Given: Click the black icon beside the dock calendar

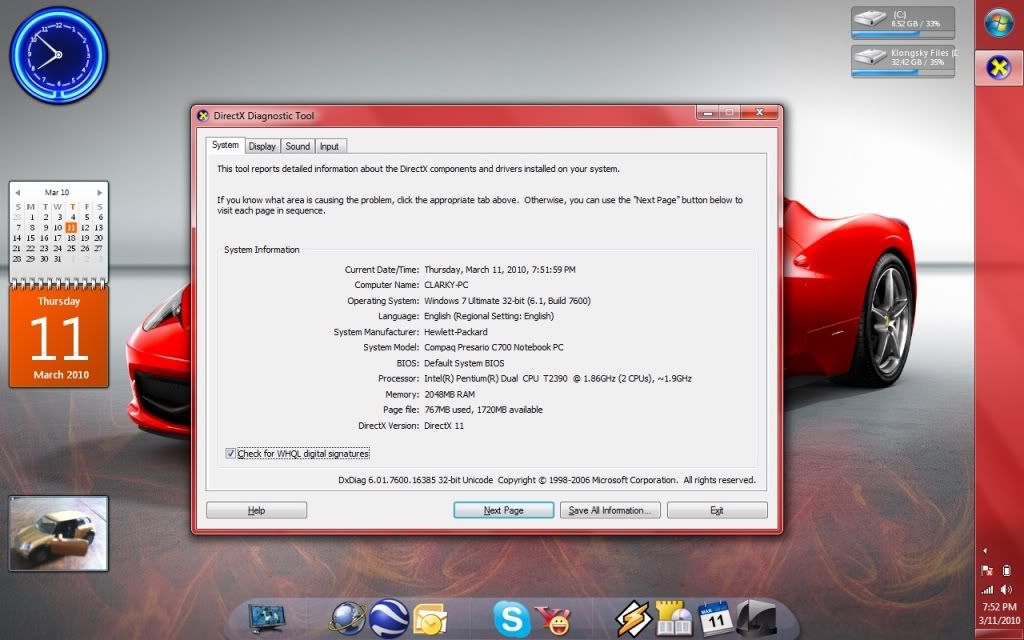Looking at the screenshot, I should [x=756, y=618].
